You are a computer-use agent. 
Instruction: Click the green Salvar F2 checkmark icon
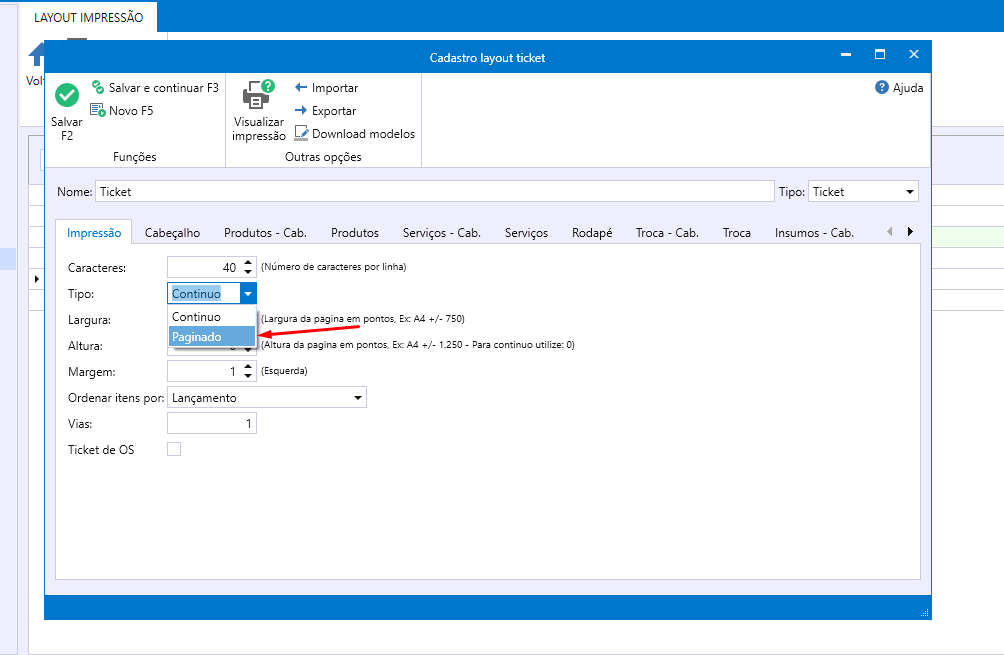click(x=67, y=96)
